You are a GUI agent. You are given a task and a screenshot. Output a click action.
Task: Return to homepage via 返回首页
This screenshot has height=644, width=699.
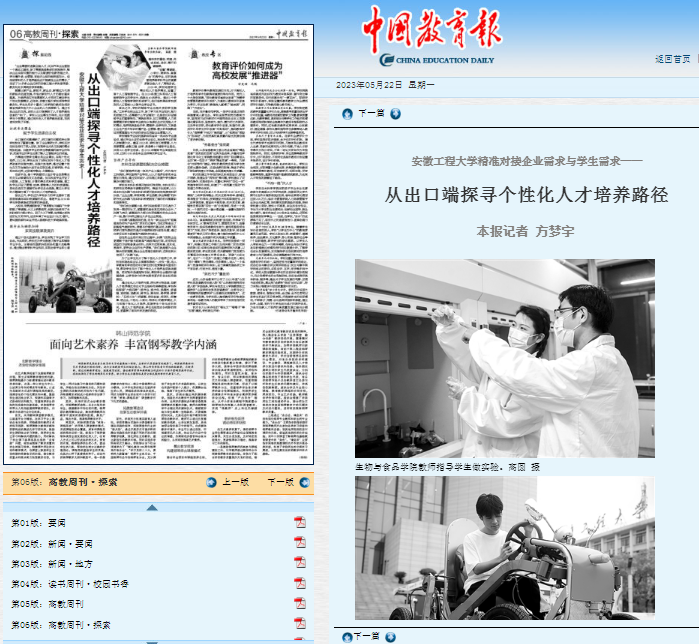[x=672, y=59]
